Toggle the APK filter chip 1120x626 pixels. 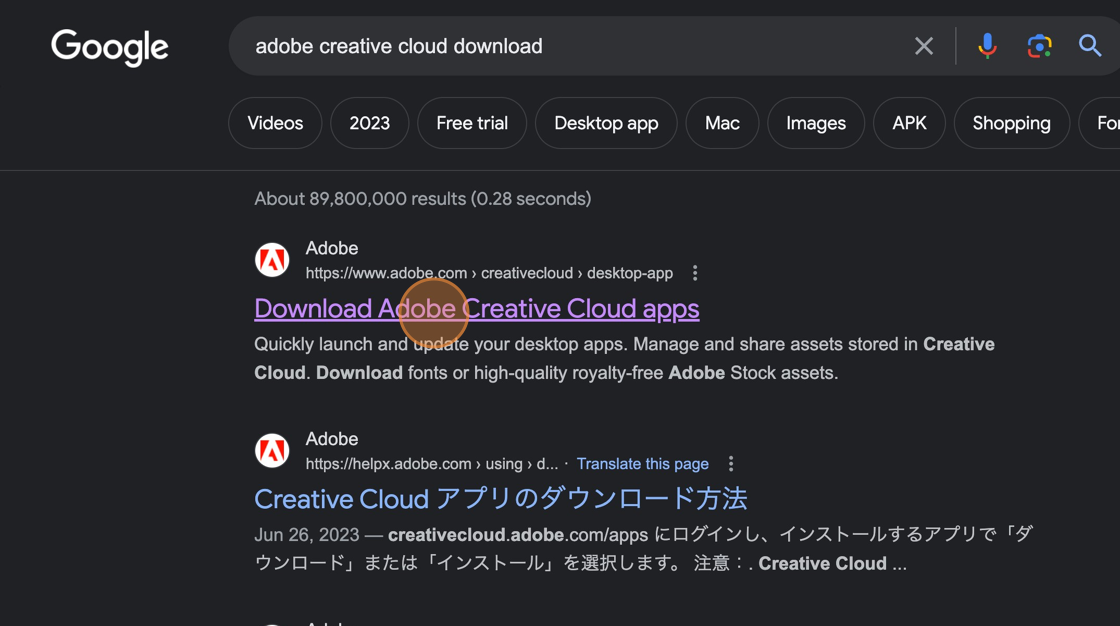[909, 123]
